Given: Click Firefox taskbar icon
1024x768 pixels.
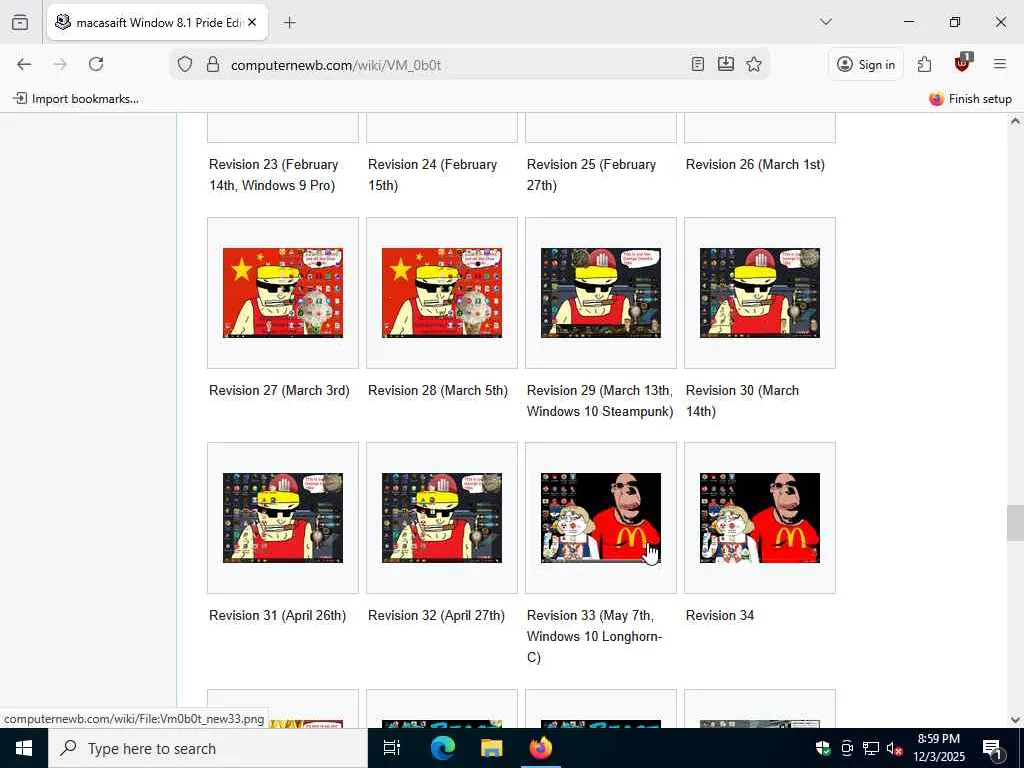Looking at the screenshot, I should (541, 748).
